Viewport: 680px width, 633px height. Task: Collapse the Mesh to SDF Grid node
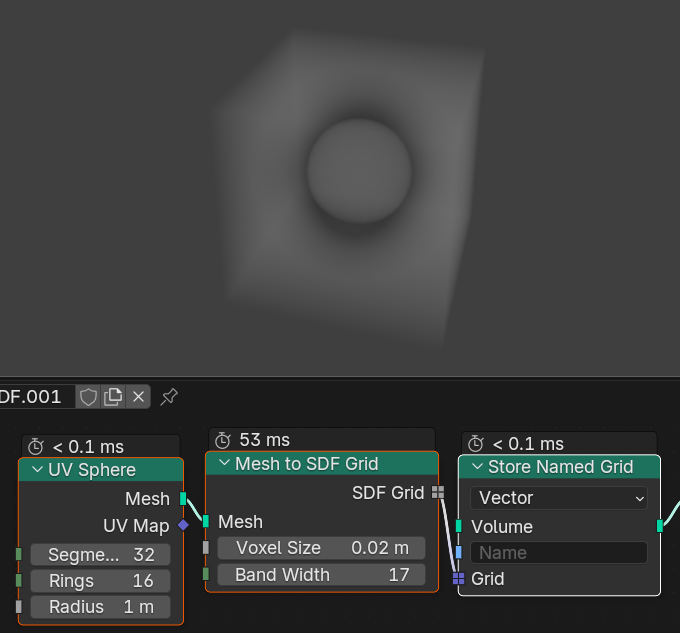pyautogui.click(x=224, y=464)
